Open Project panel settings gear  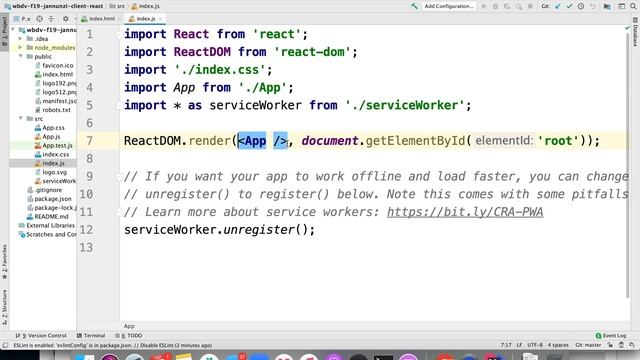pos(65,19)
